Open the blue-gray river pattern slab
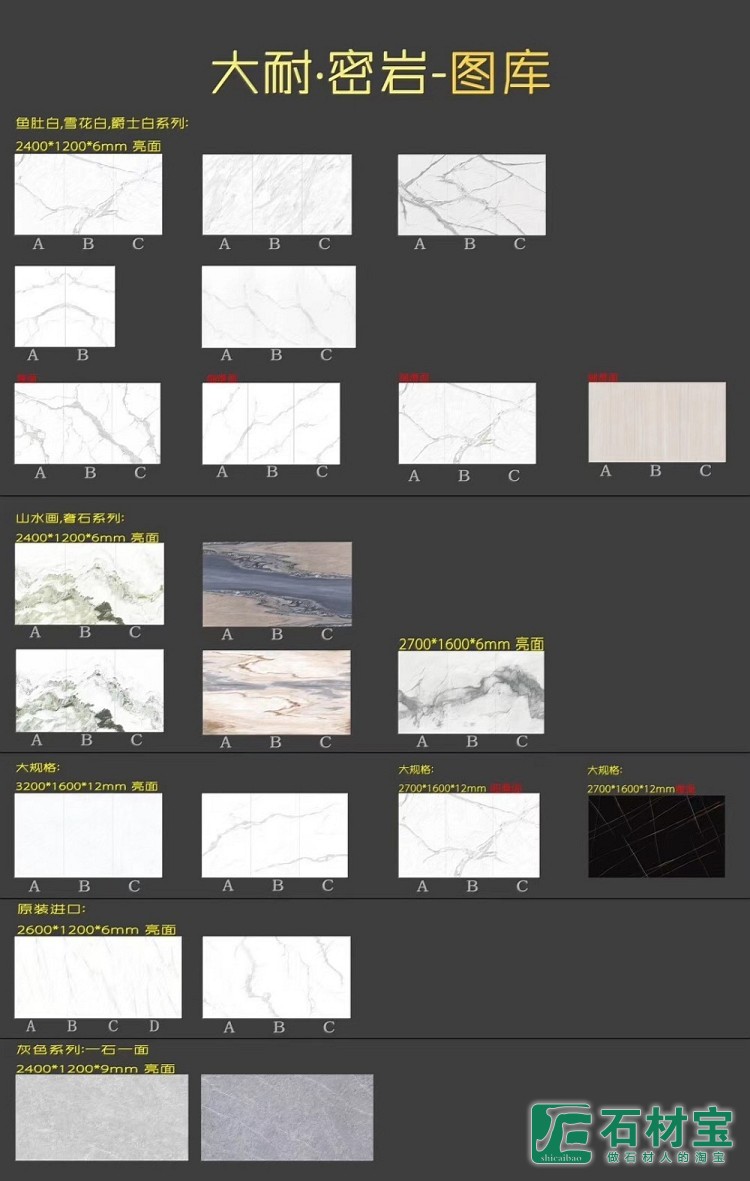This screenshot has height=1181, width=750. click(277, 584)
